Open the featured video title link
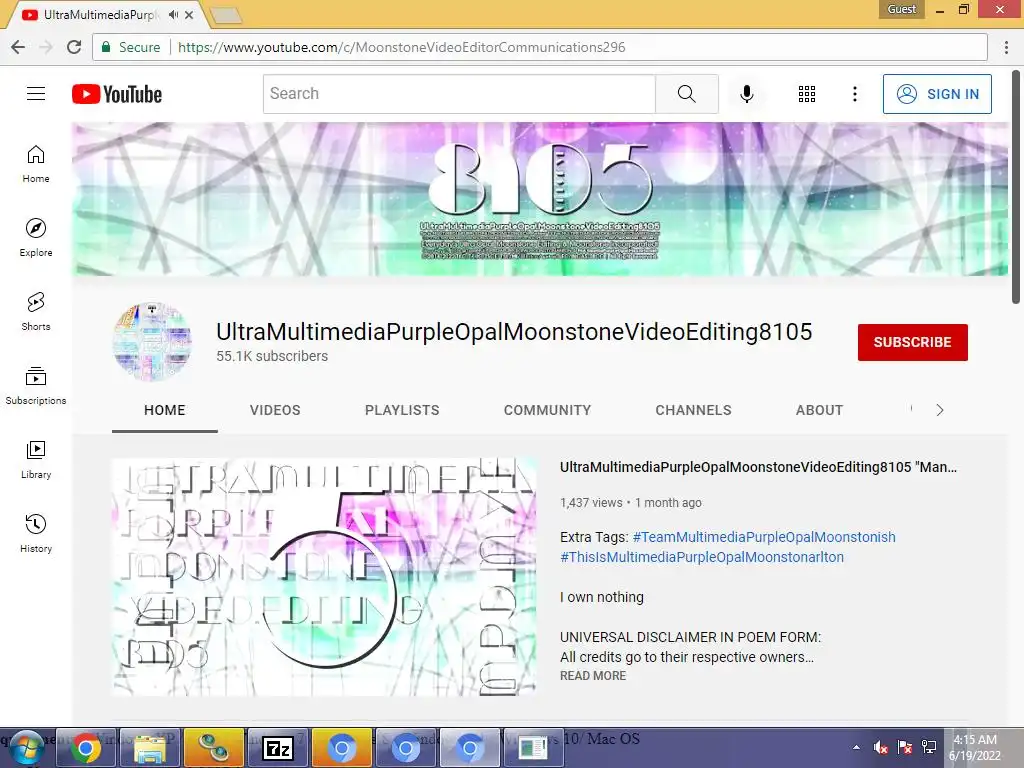 click(758, 467)
